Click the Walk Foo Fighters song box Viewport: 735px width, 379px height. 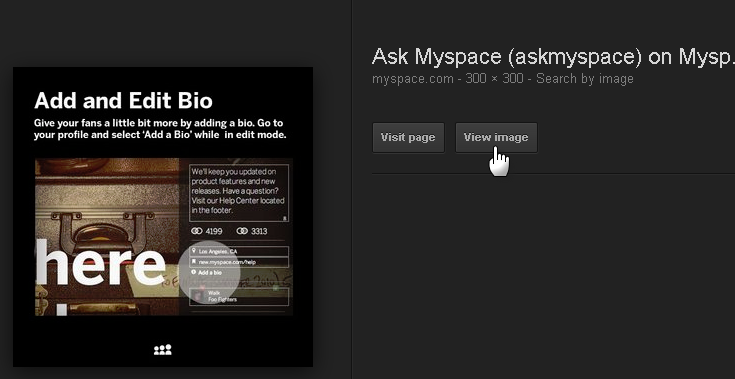point(239,296)
